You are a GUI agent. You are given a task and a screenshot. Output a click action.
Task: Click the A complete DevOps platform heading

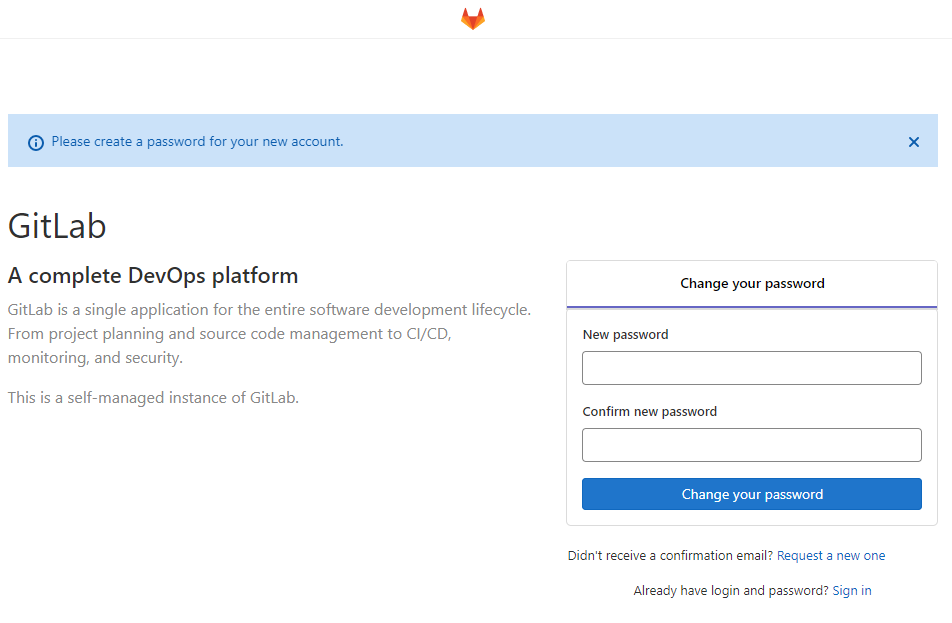tap(153, 276)
